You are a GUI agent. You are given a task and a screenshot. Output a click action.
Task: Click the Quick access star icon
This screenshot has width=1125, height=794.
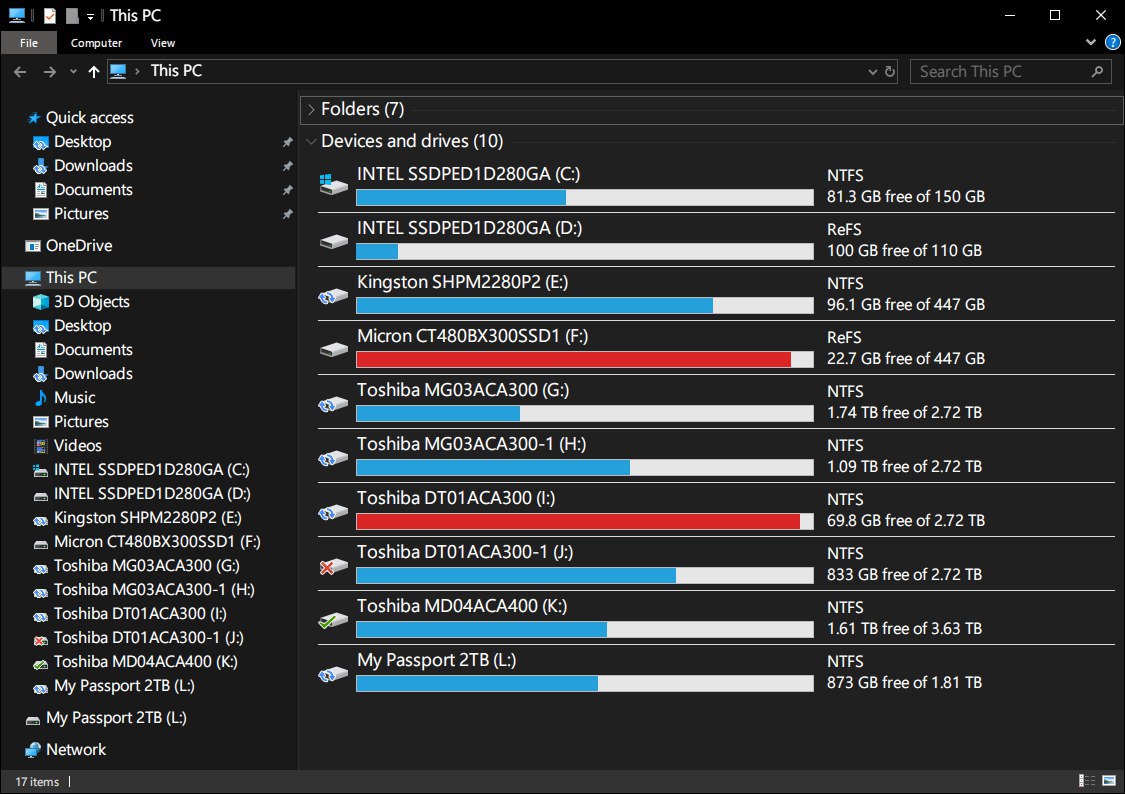(x=33, y=118)
